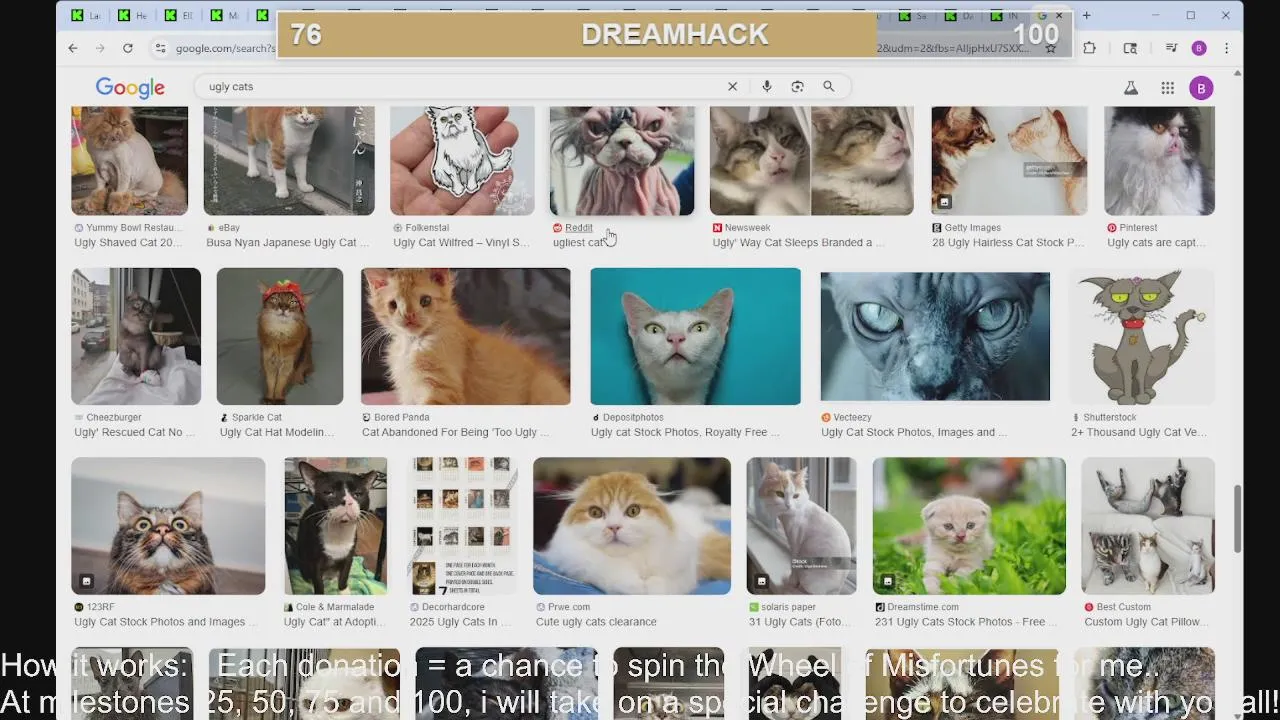
Task: Open the media controls icon in toolbar
Action: (1171, 48)
